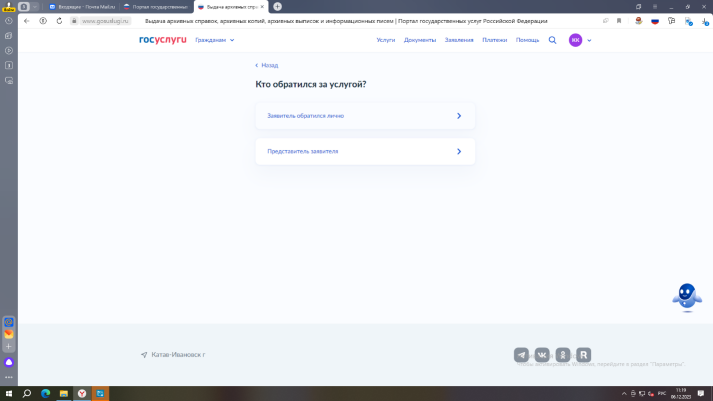Open the Документы menu item
Screen dimensions: 713x401
pos(420,40)
